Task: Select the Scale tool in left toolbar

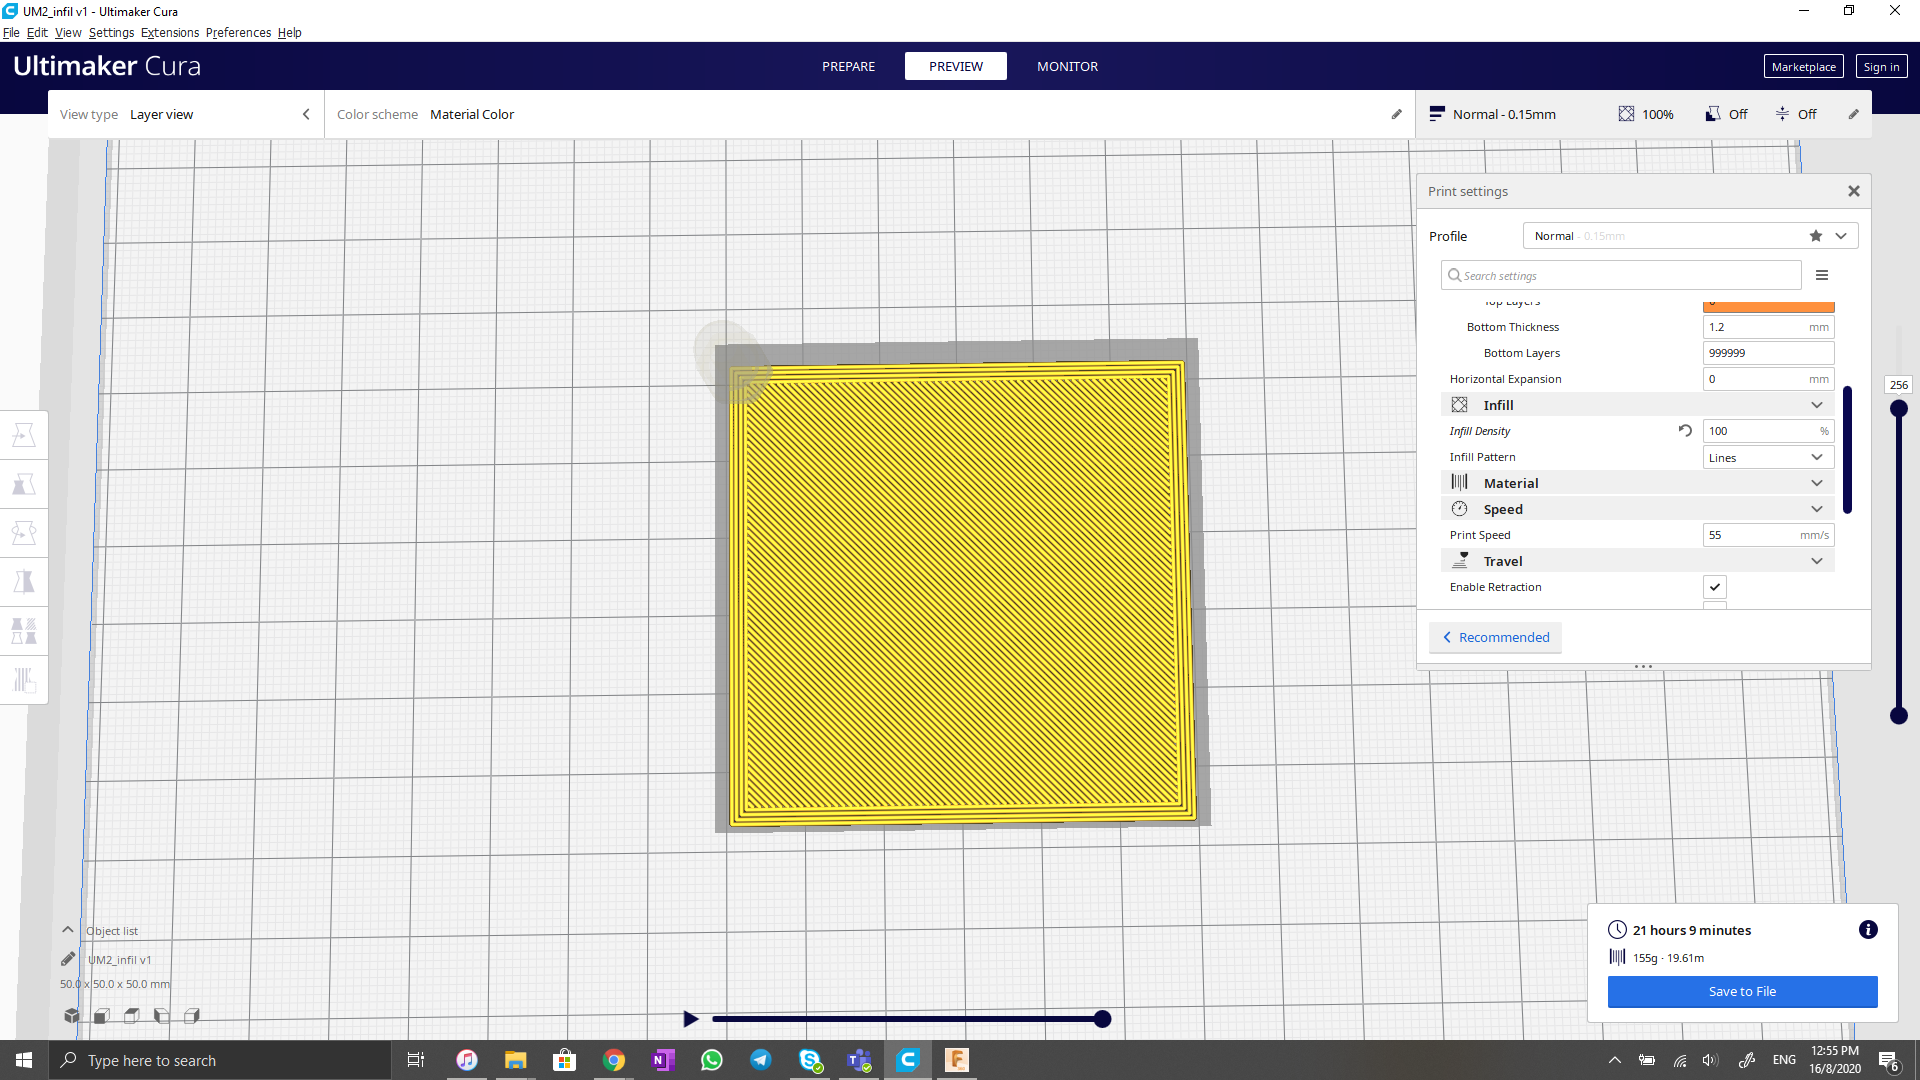Action: pos(24,484)
